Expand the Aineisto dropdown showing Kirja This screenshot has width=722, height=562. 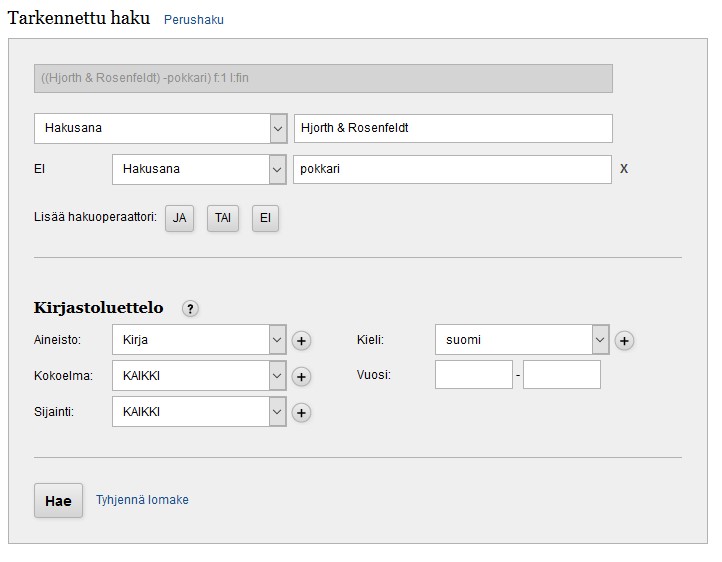pyautogui.click(x=199, y=340)
